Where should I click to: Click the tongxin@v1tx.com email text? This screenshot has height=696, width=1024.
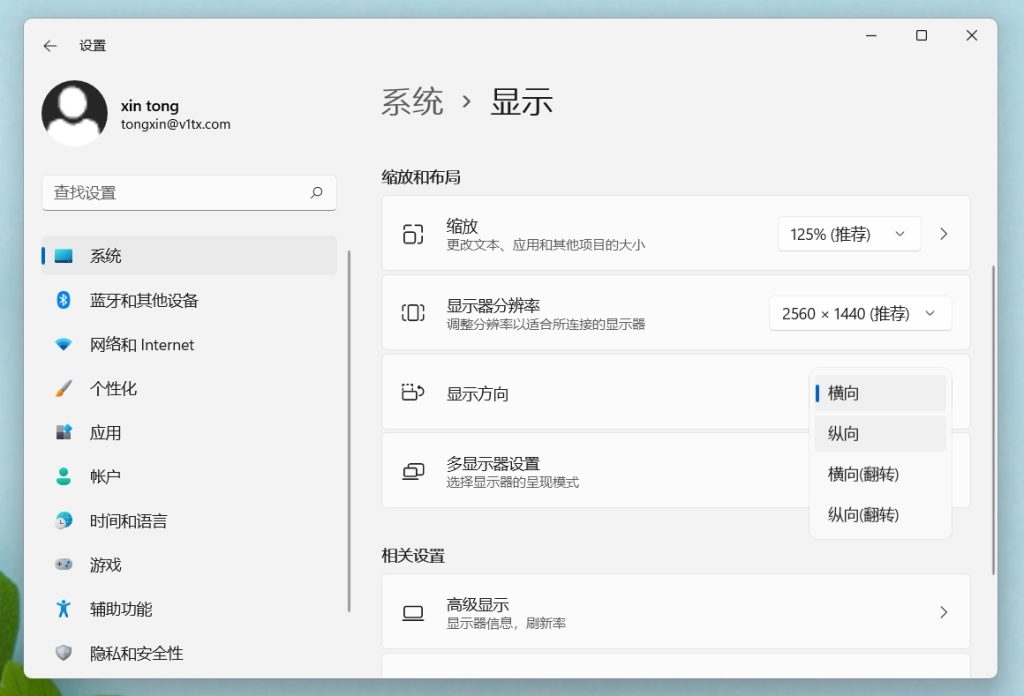(176, 124)
